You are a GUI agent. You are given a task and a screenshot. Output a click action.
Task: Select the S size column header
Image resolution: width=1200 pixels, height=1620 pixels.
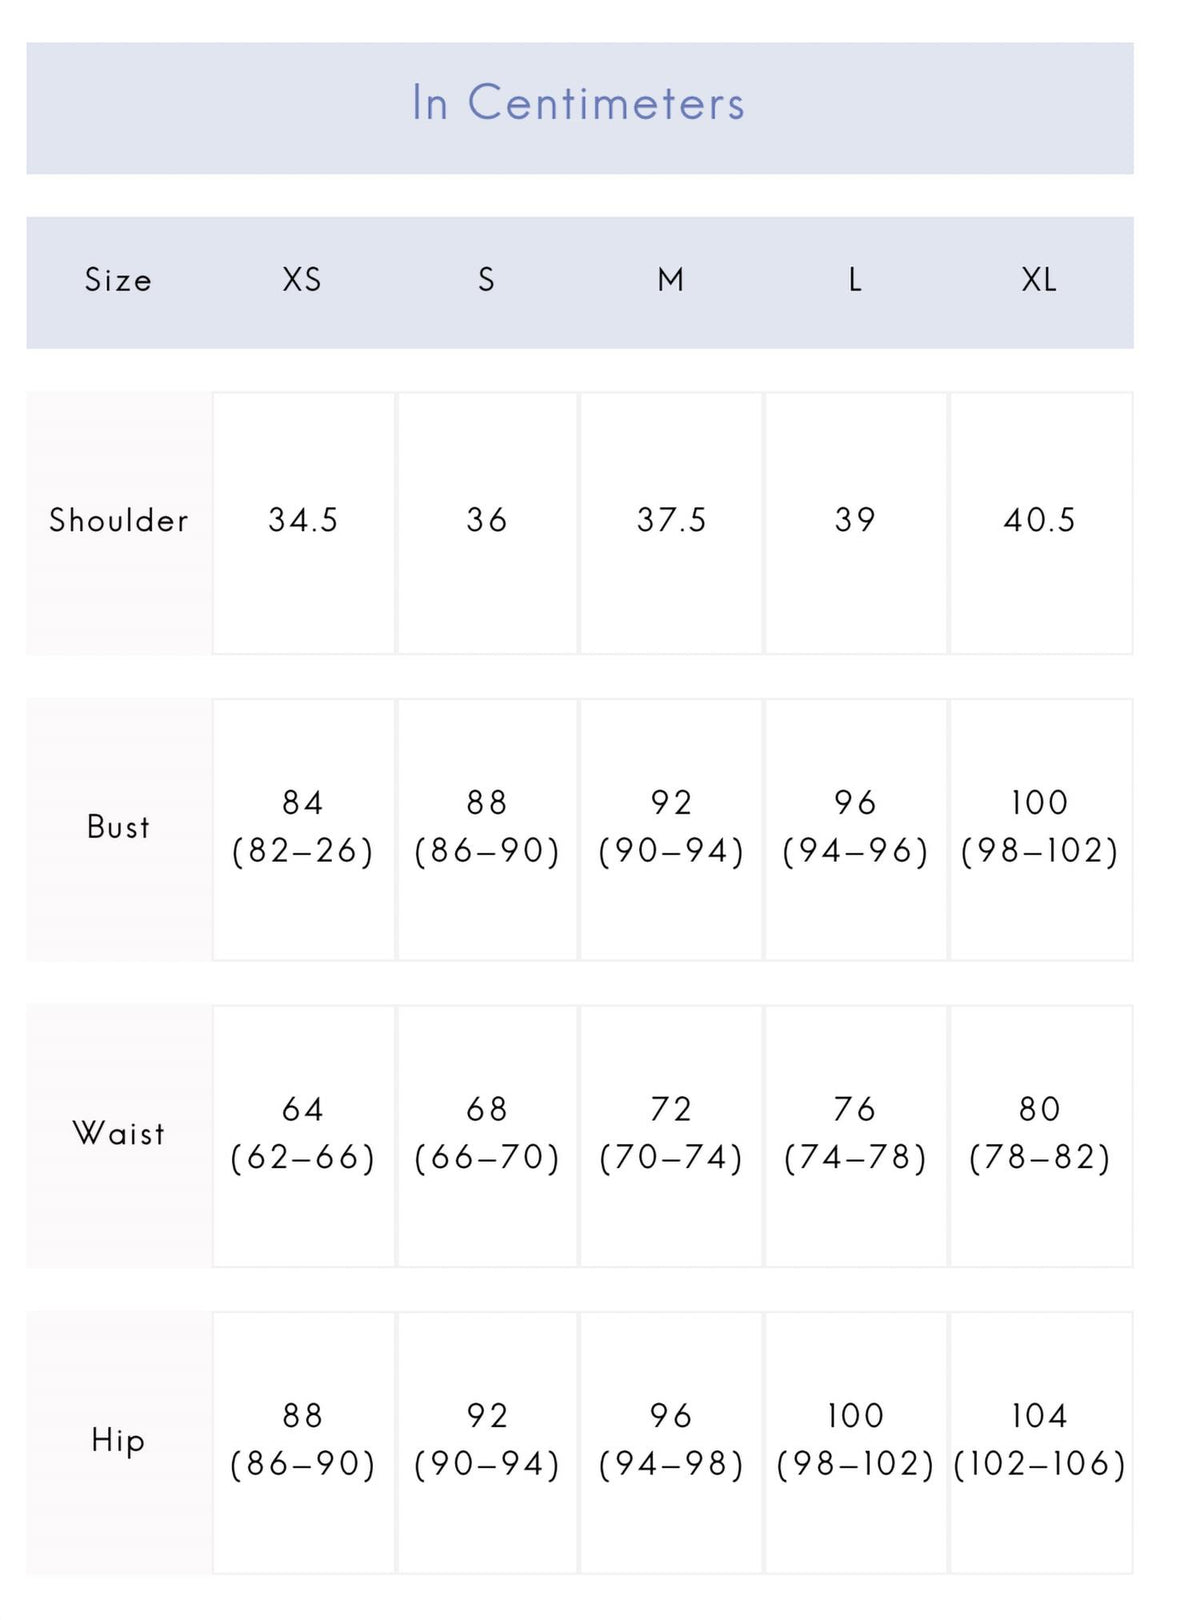486,280
